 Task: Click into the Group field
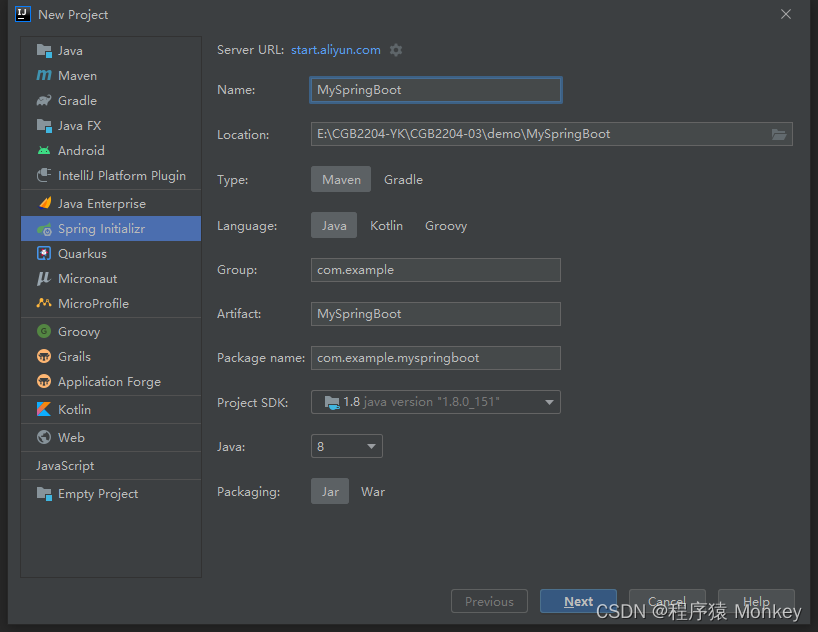(x=436, y=270)
